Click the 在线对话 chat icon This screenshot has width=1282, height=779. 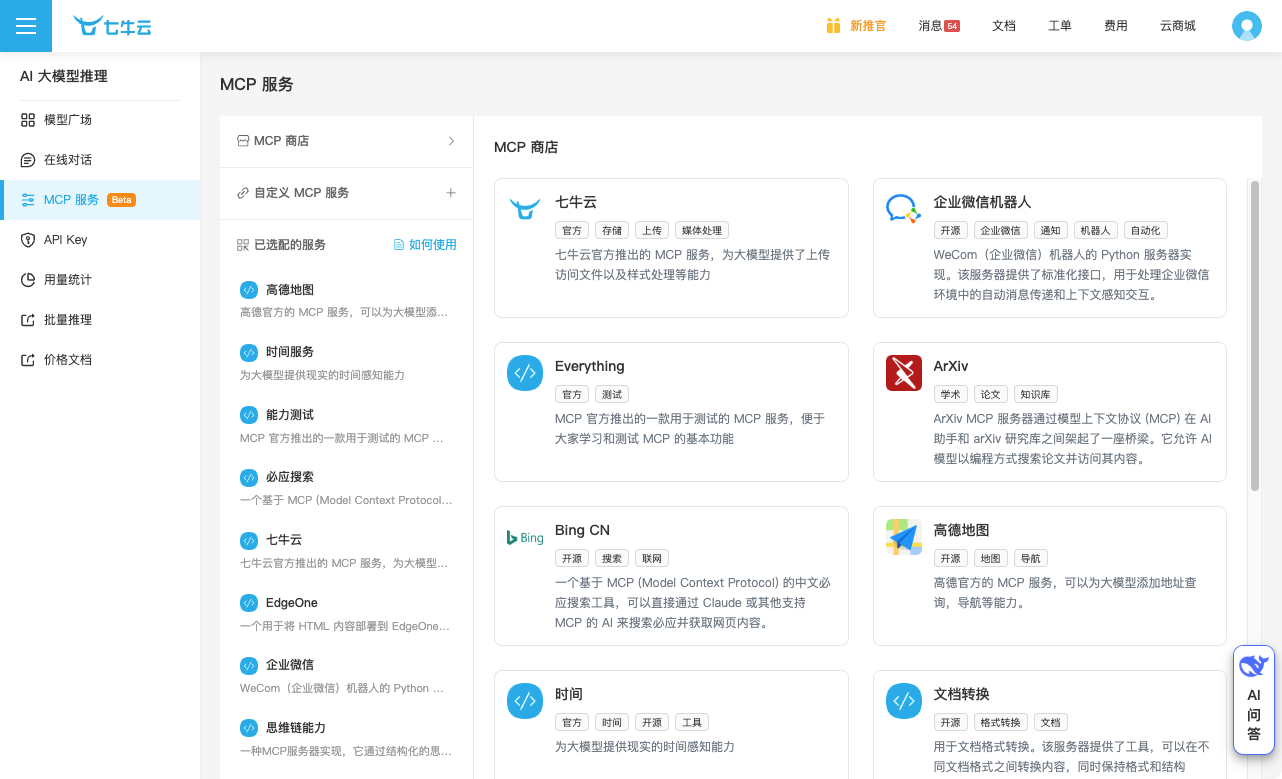[x=28, y=160]
